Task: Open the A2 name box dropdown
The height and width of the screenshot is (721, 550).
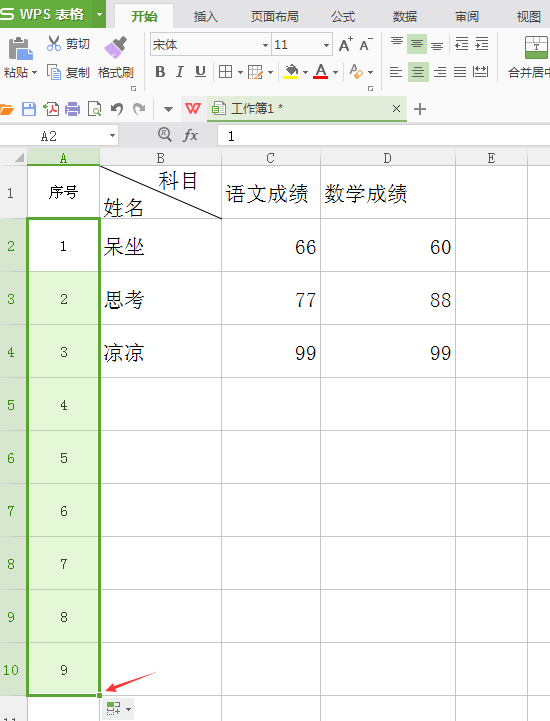Action: pyautogui.click(x=112, y=136)
